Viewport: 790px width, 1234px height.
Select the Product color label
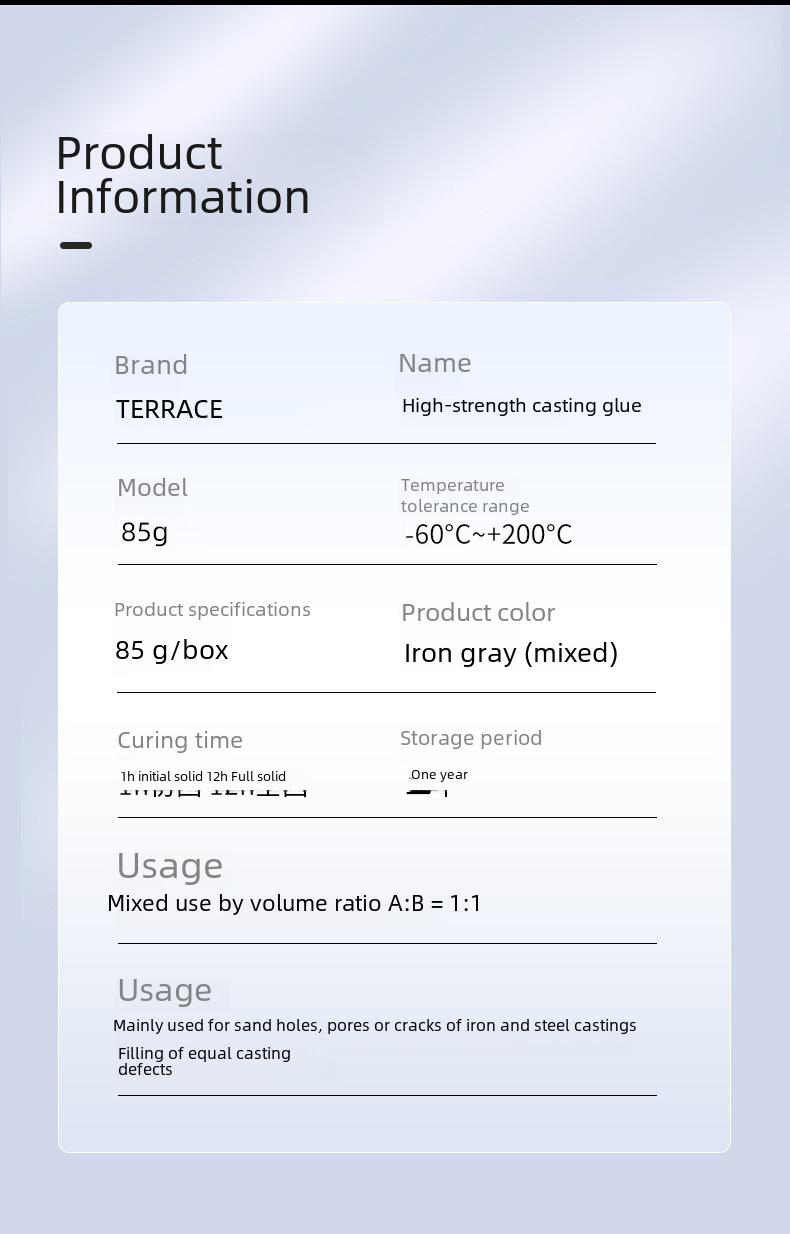(x=478, y=612)
